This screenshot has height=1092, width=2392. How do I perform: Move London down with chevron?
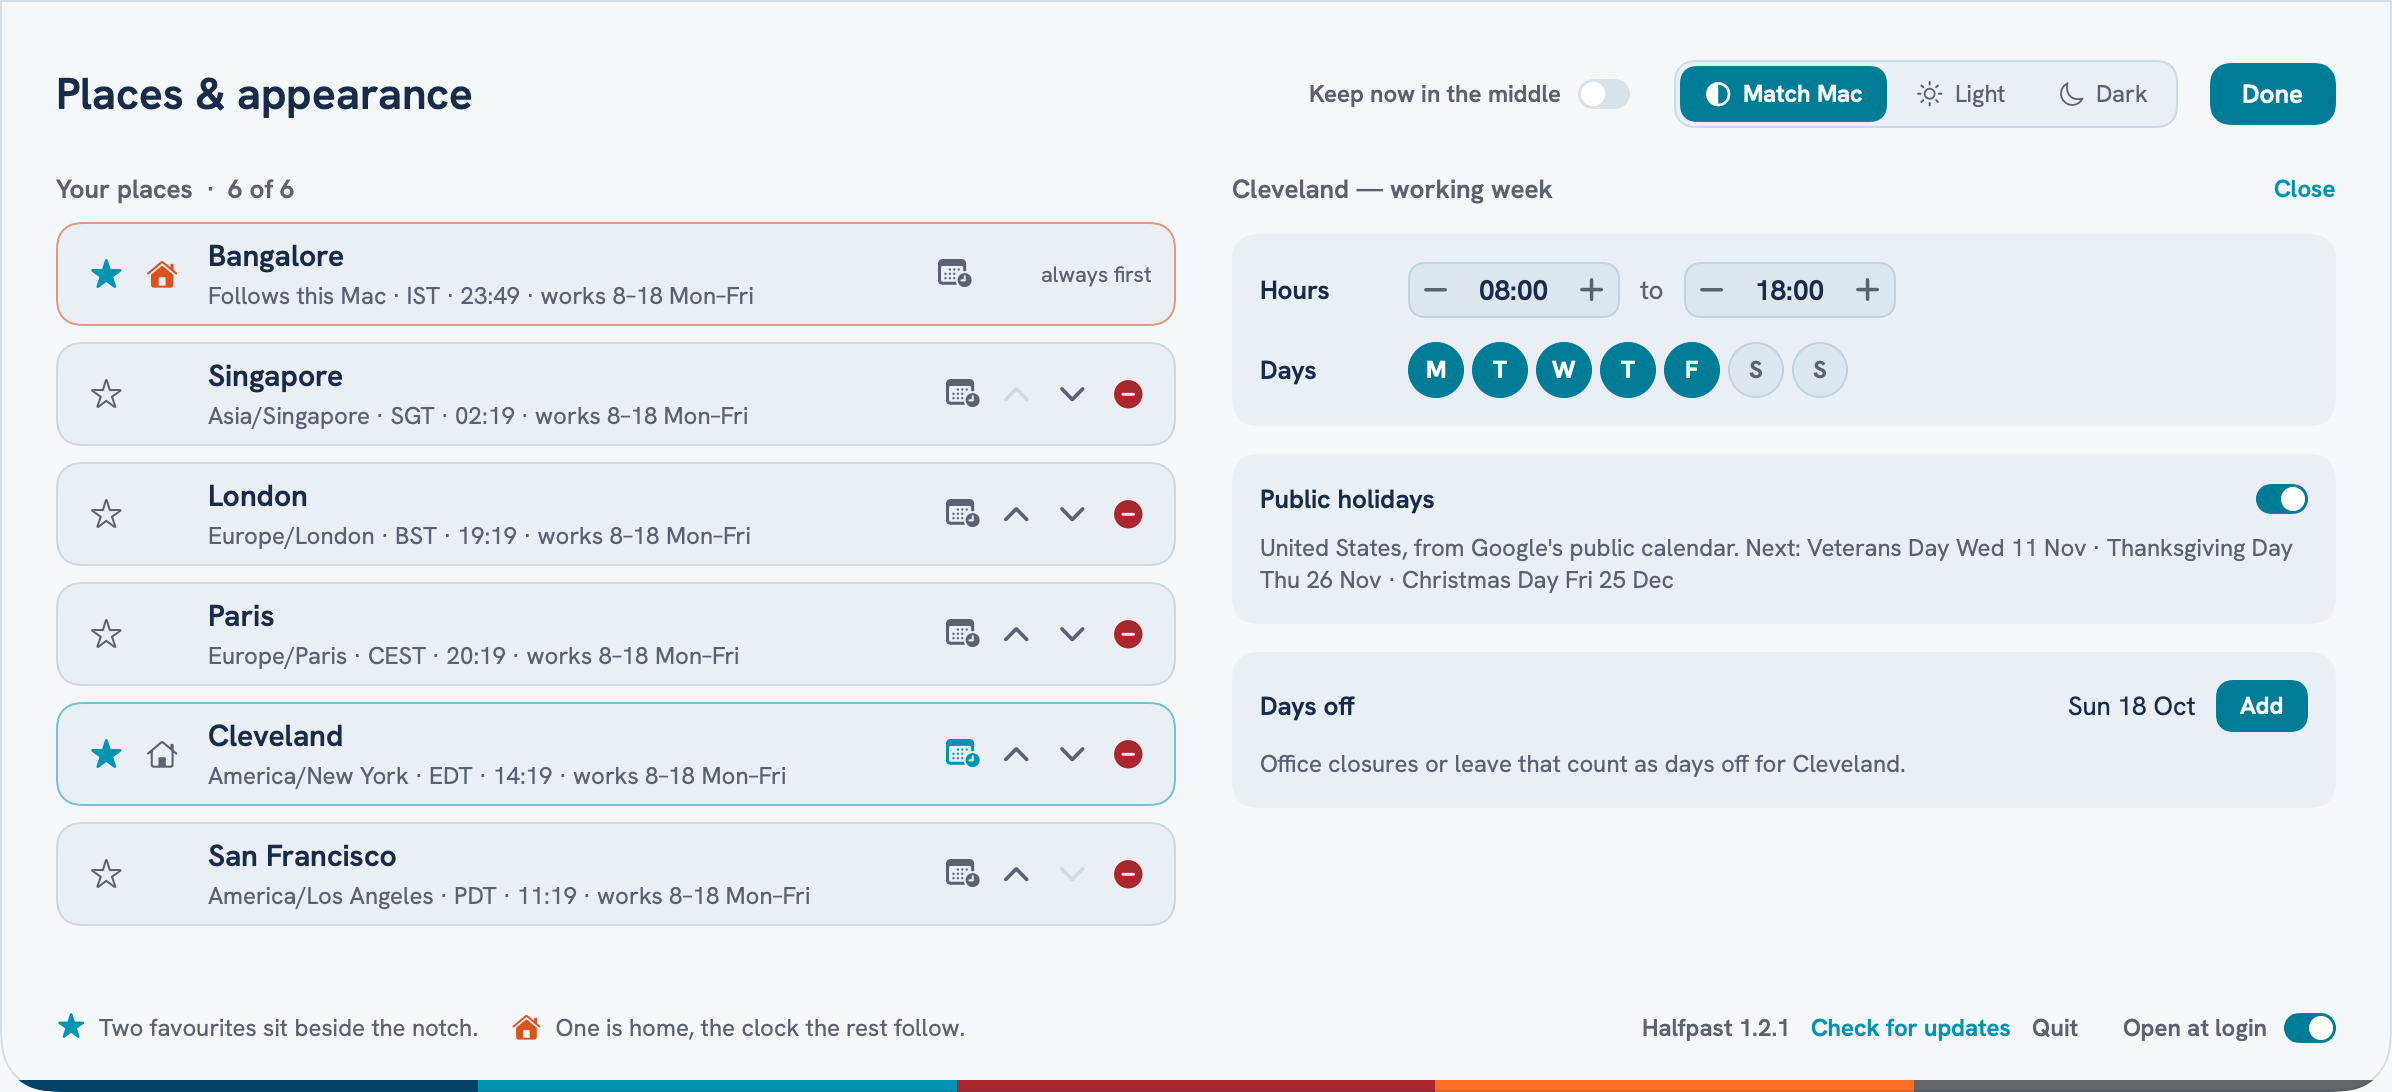coord(1072,514)
